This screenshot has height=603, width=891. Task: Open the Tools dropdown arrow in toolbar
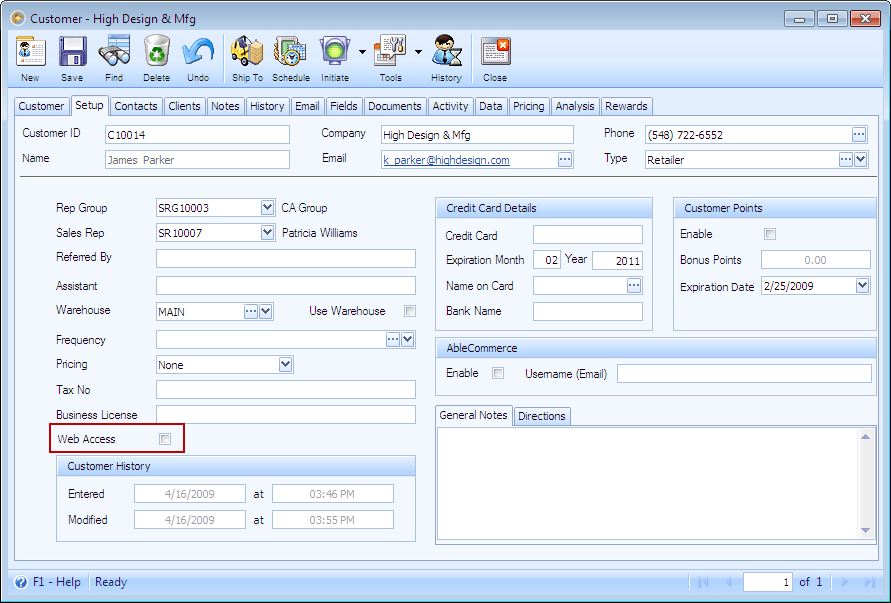(418, 52)
